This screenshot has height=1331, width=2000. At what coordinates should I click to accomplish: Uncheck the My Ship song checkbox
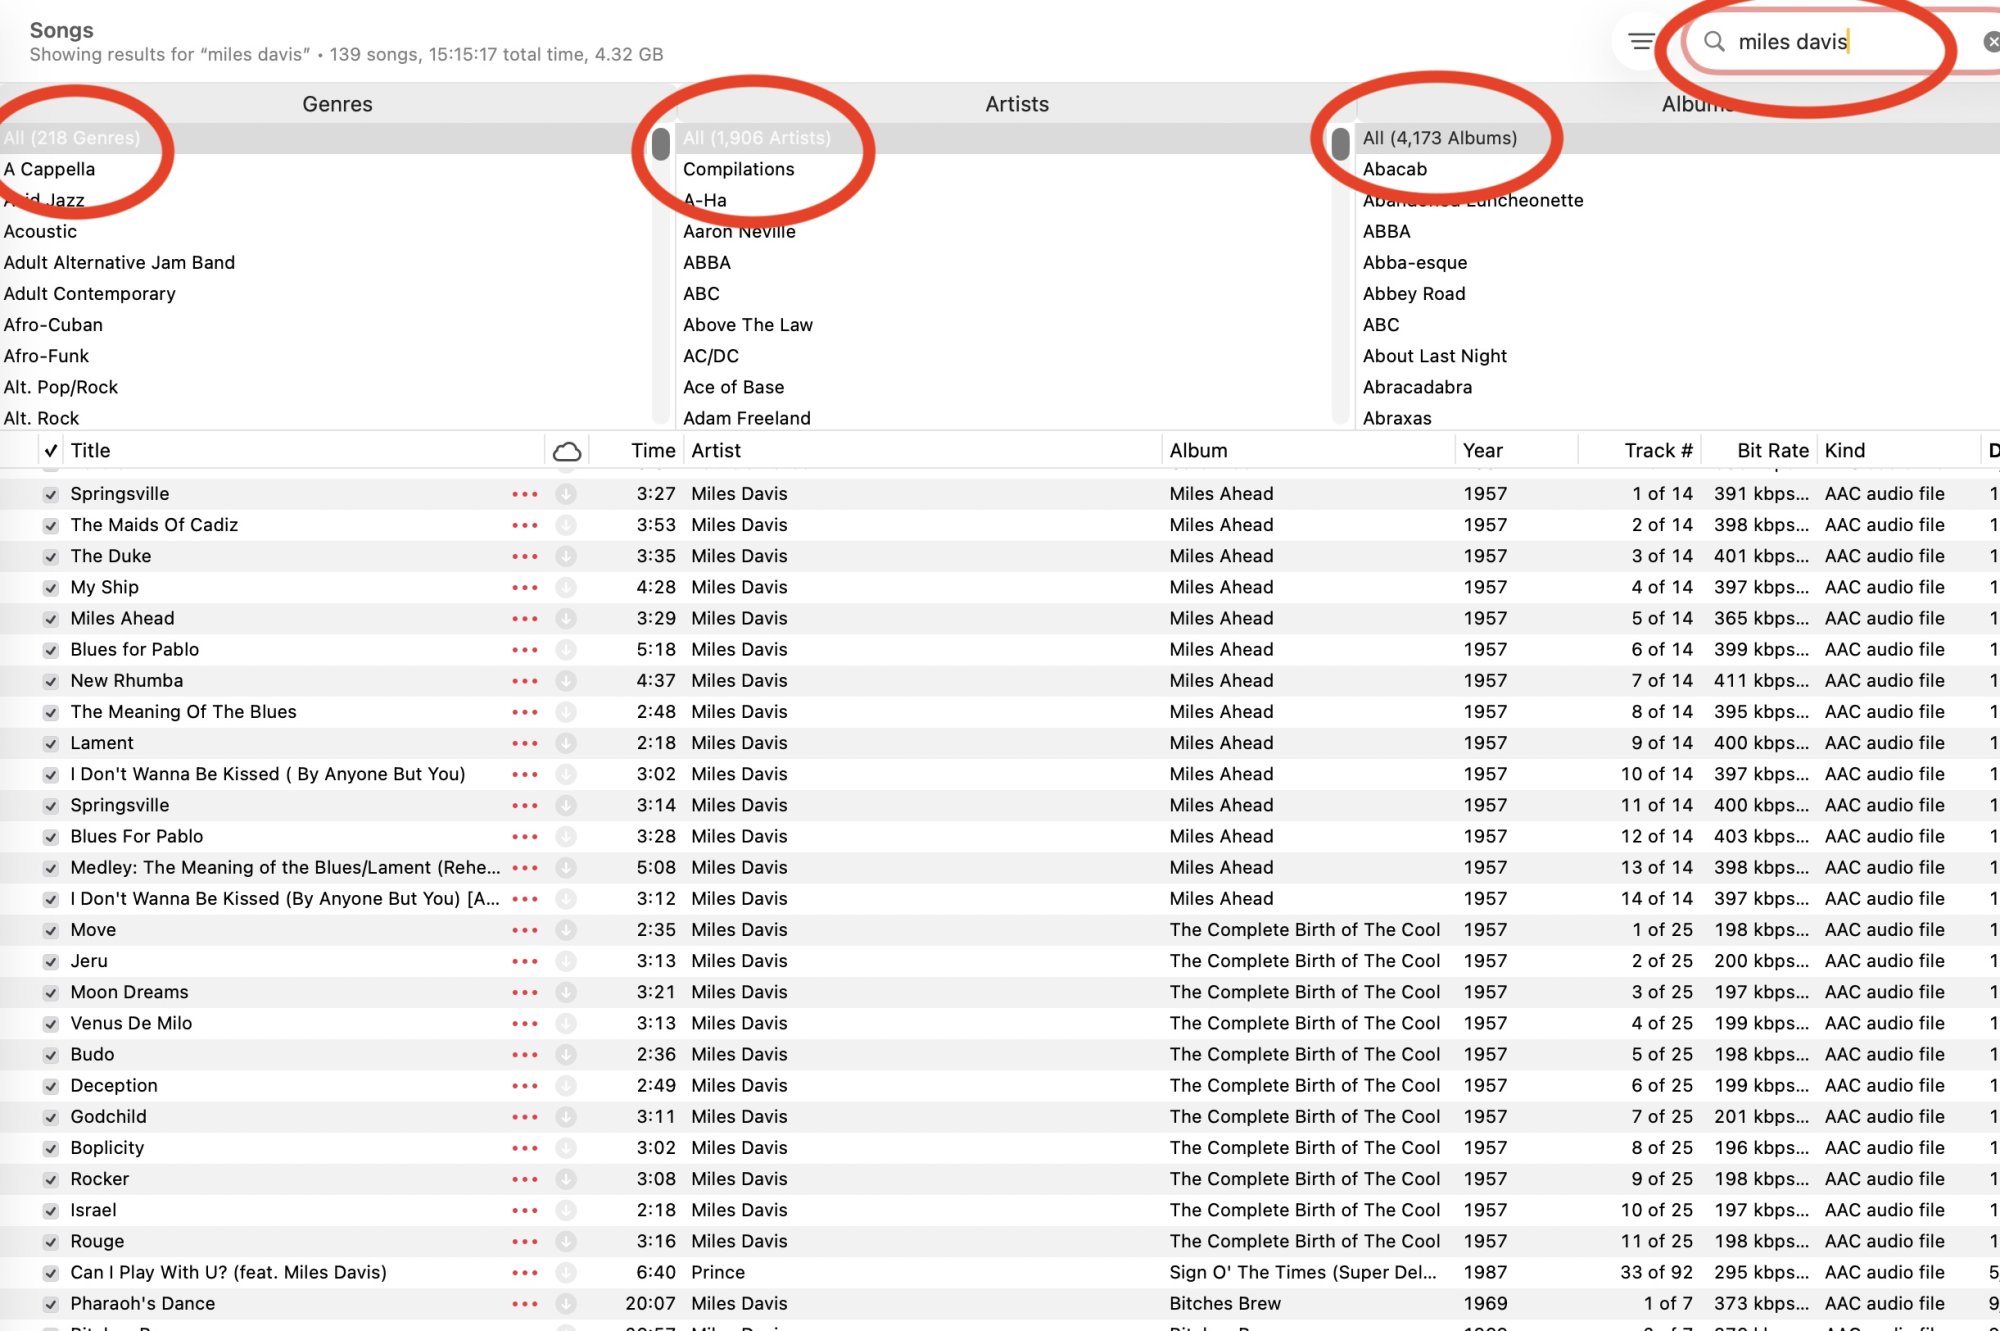coord(51,588)
